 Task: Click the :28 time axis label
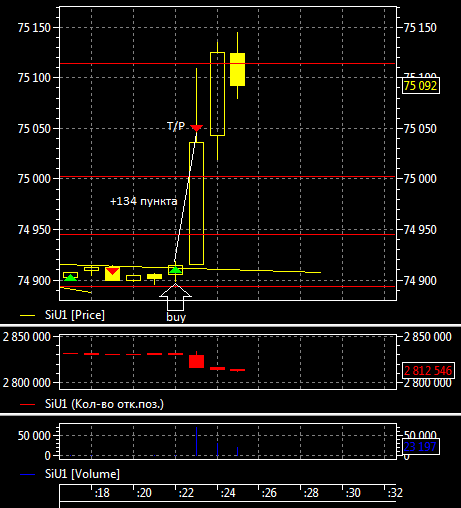coord(311,493)
